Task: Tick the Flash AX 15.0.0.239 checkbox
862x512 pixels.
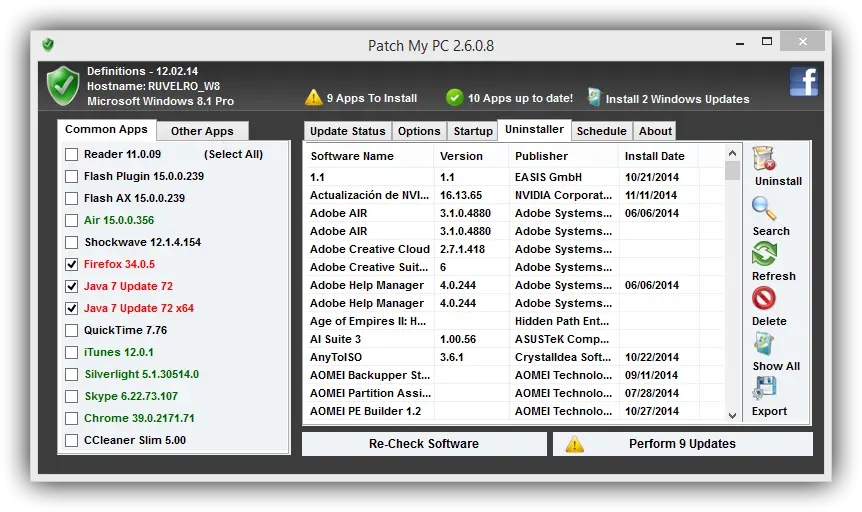Action: point(71,199)
